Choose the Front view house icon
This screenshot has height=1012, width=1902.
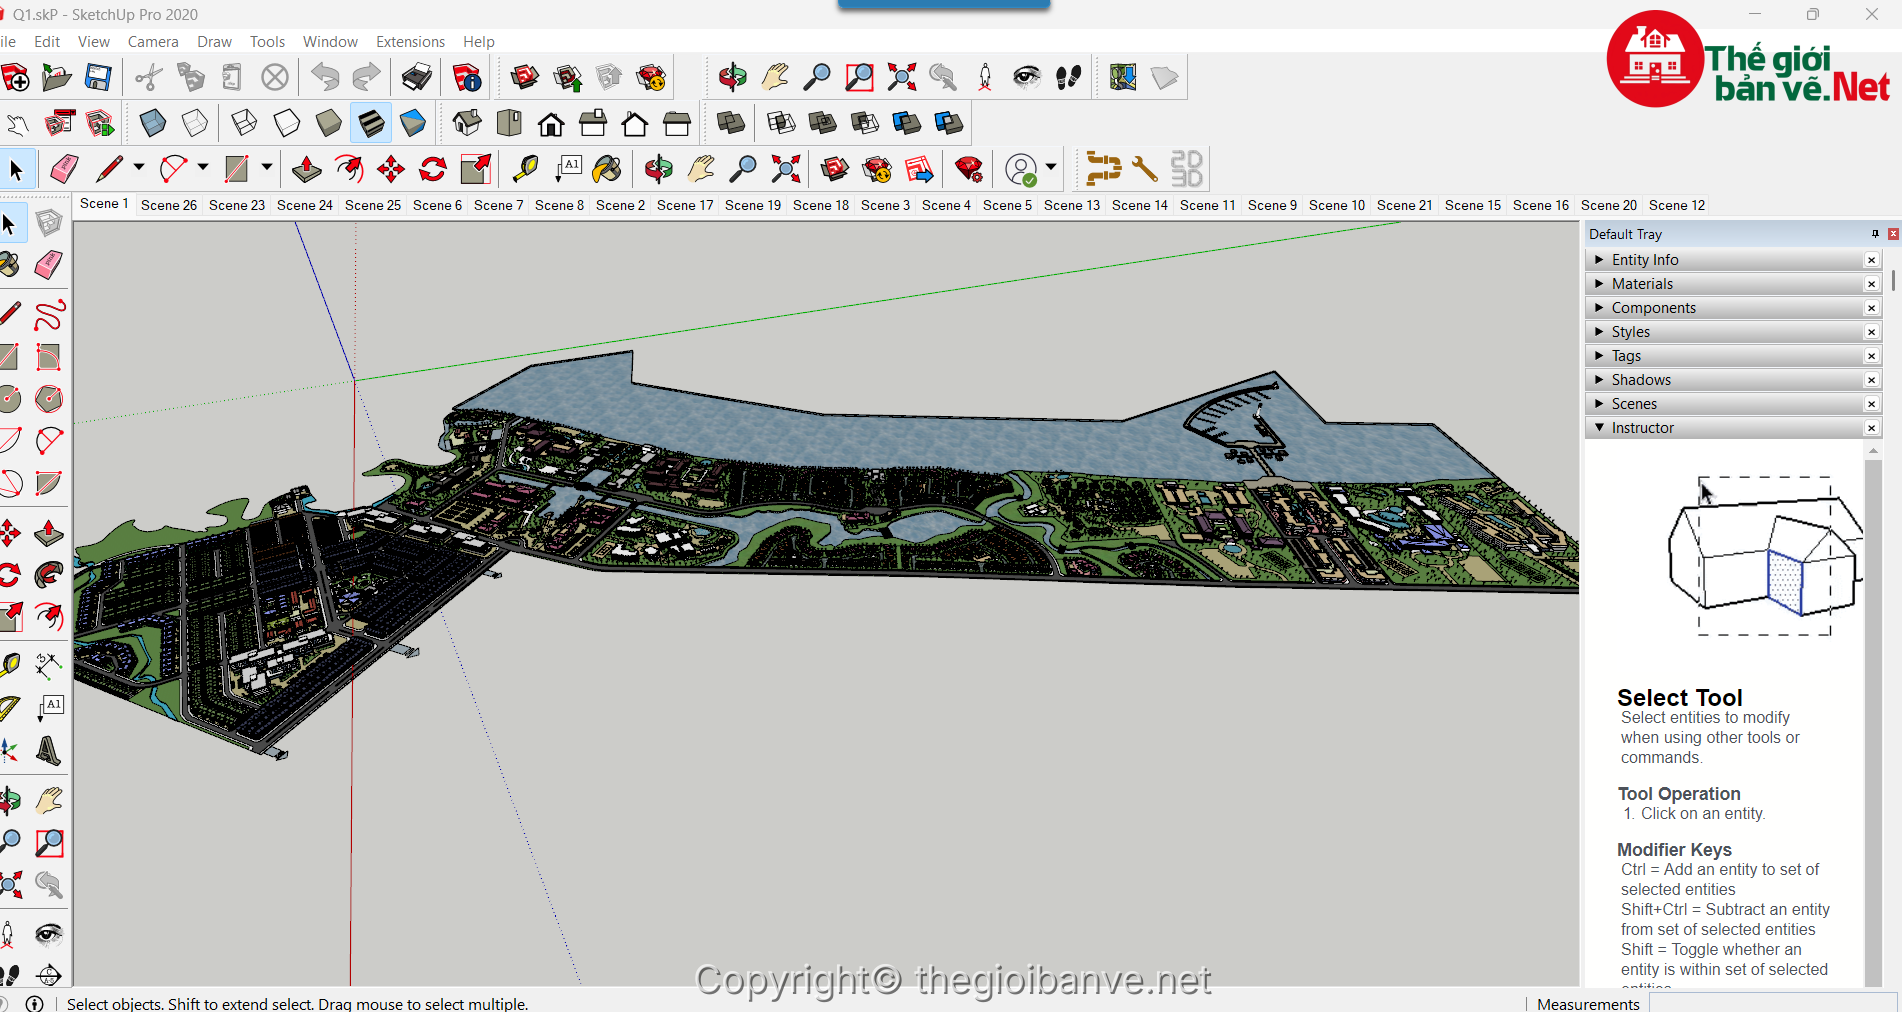pos(551,124)
